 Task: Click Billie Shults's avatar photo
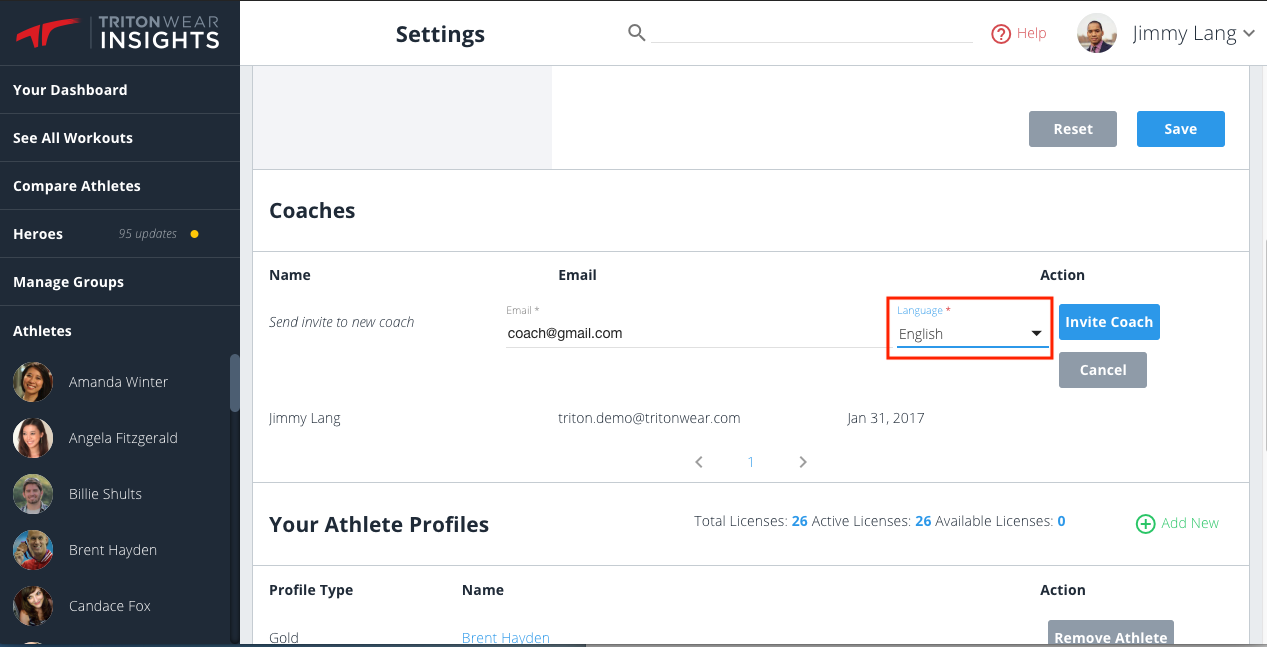33,494
